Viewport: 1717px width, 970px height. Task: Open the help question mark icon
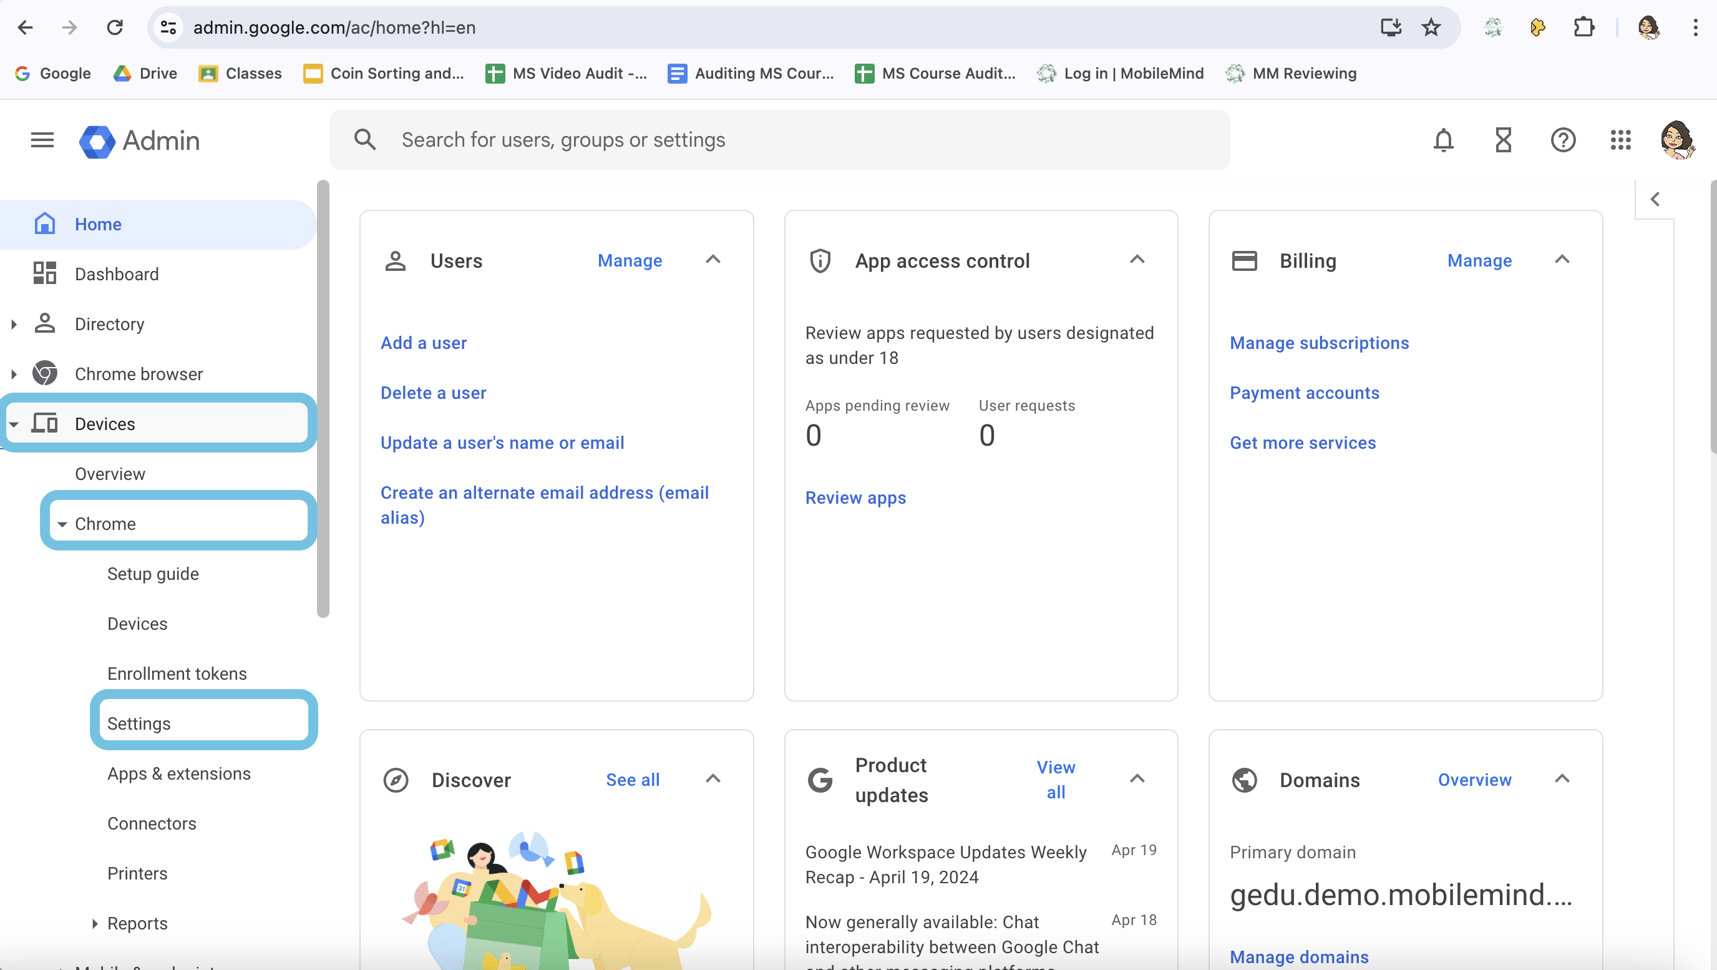point(1563,140)
